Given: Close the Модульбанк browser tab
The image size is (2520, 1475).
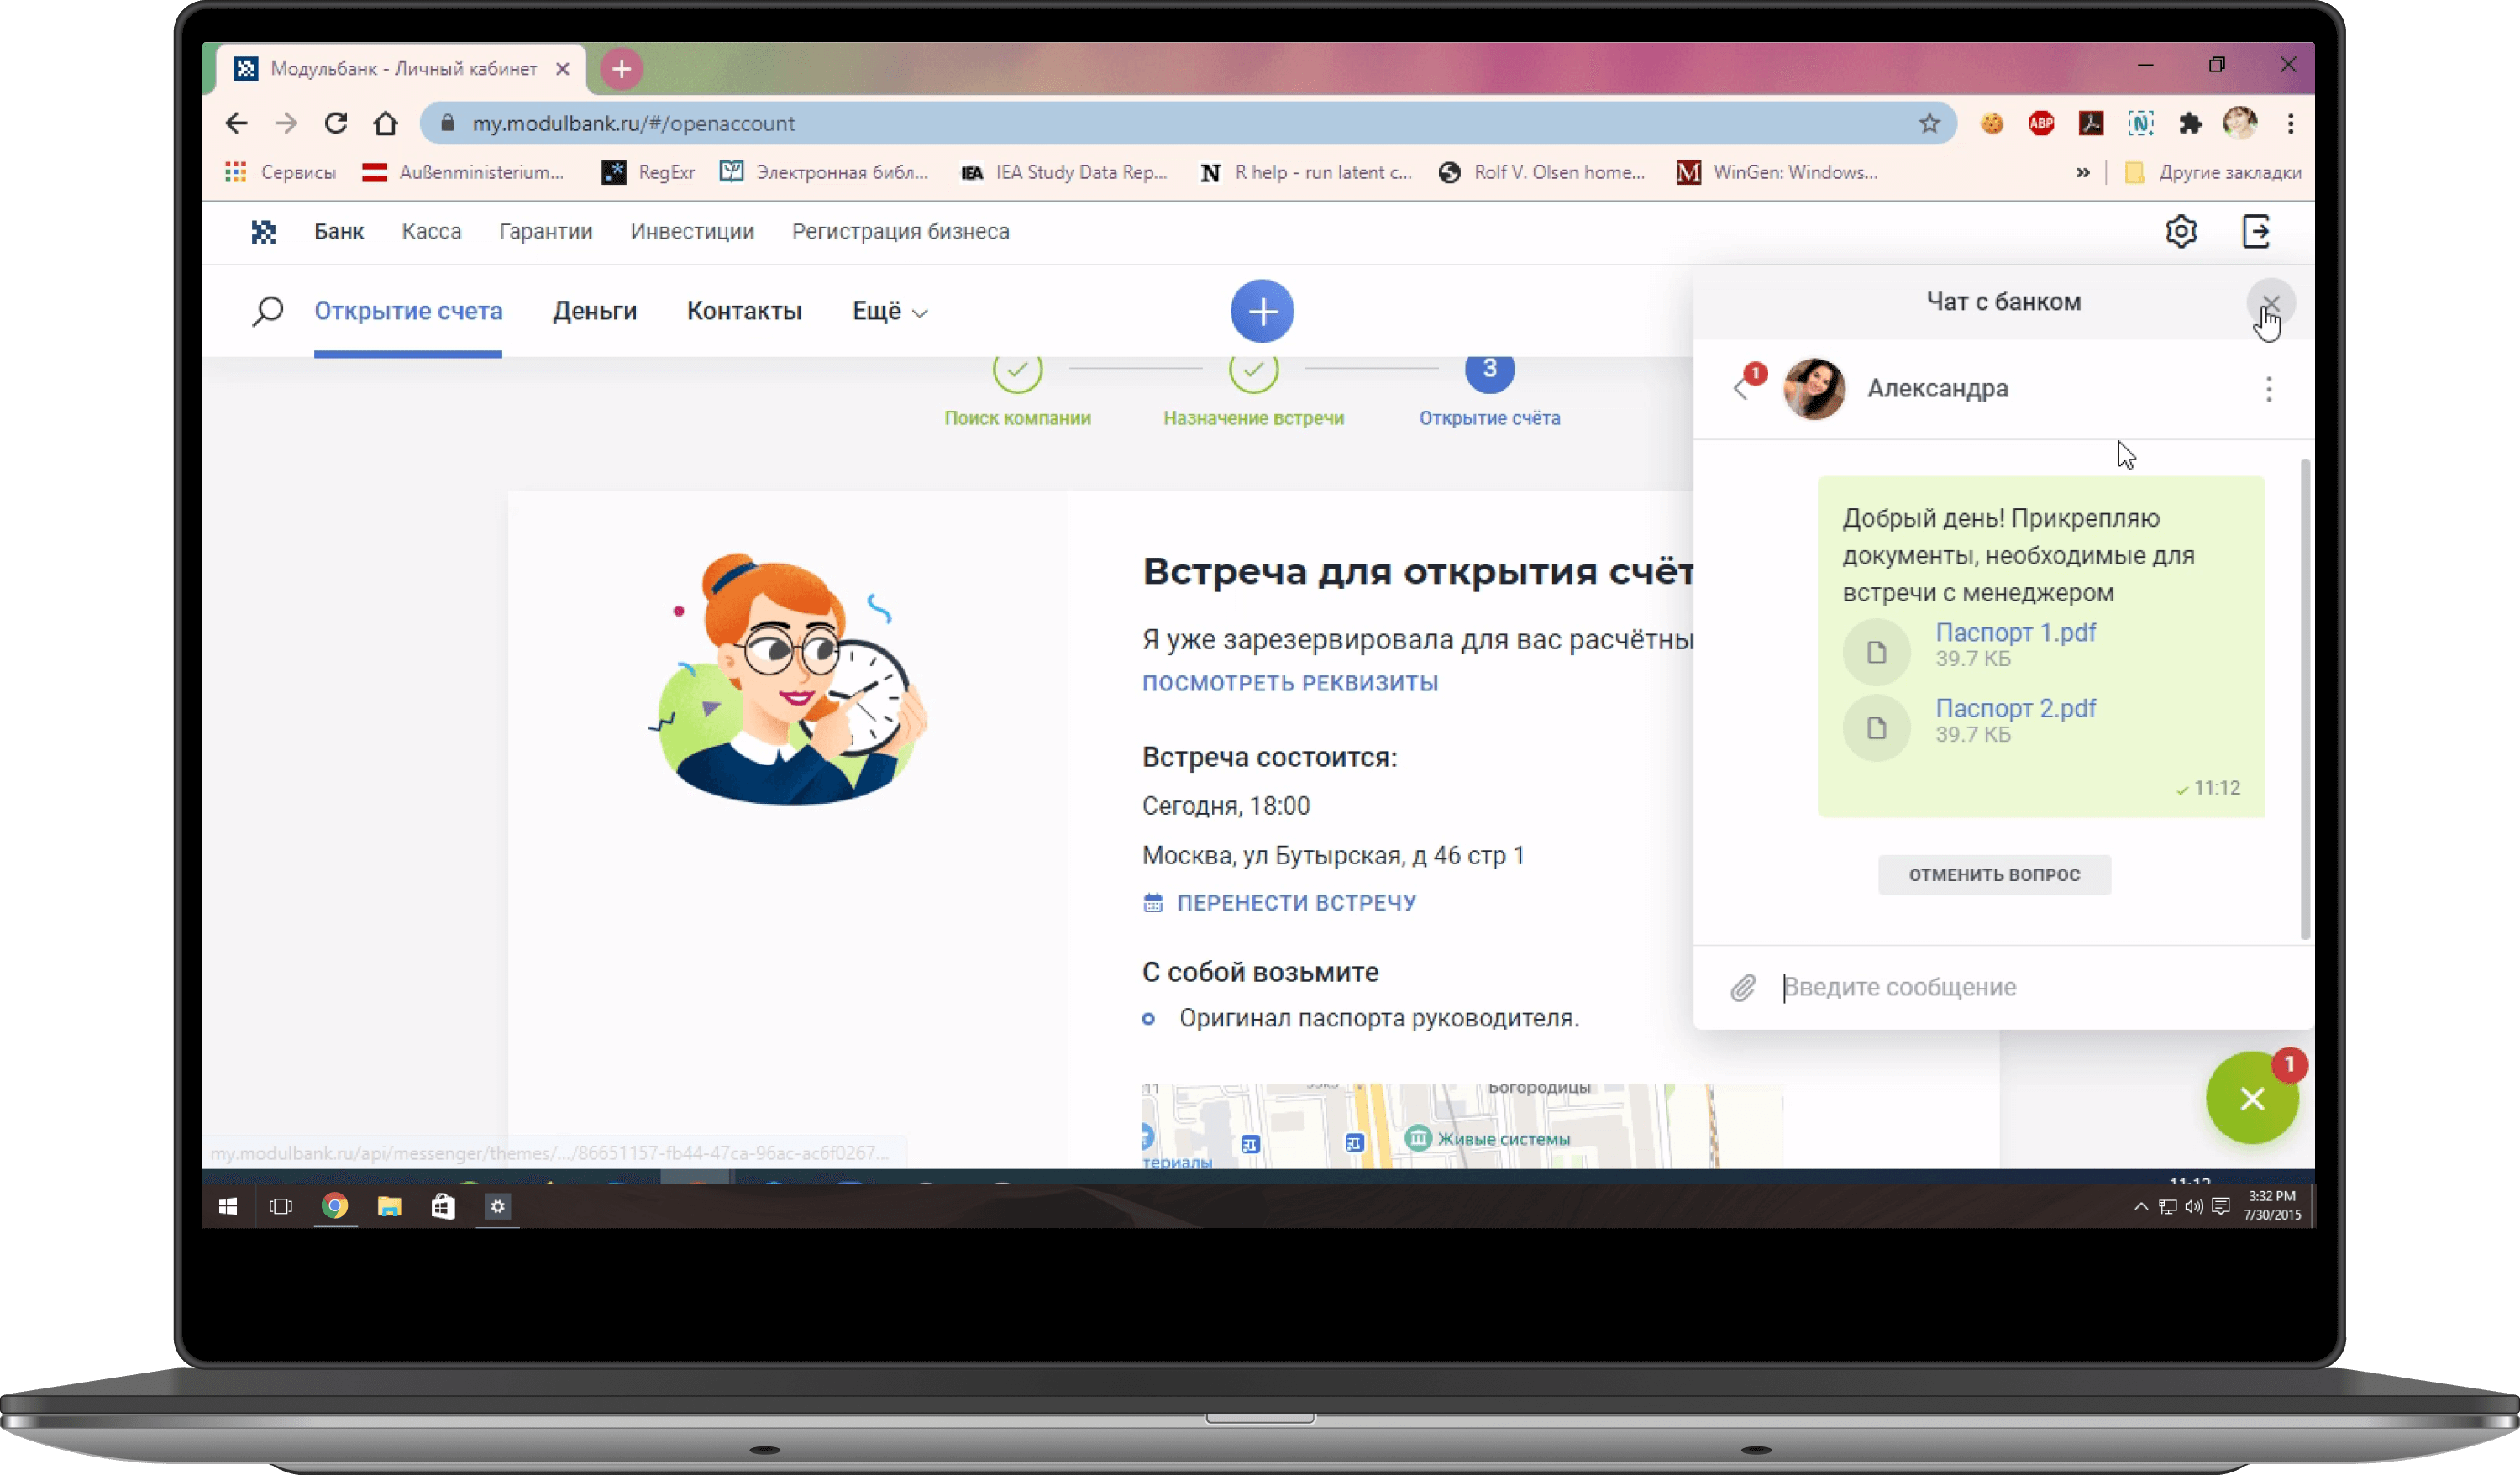Looking at the screenshot, I should (563, 68).
